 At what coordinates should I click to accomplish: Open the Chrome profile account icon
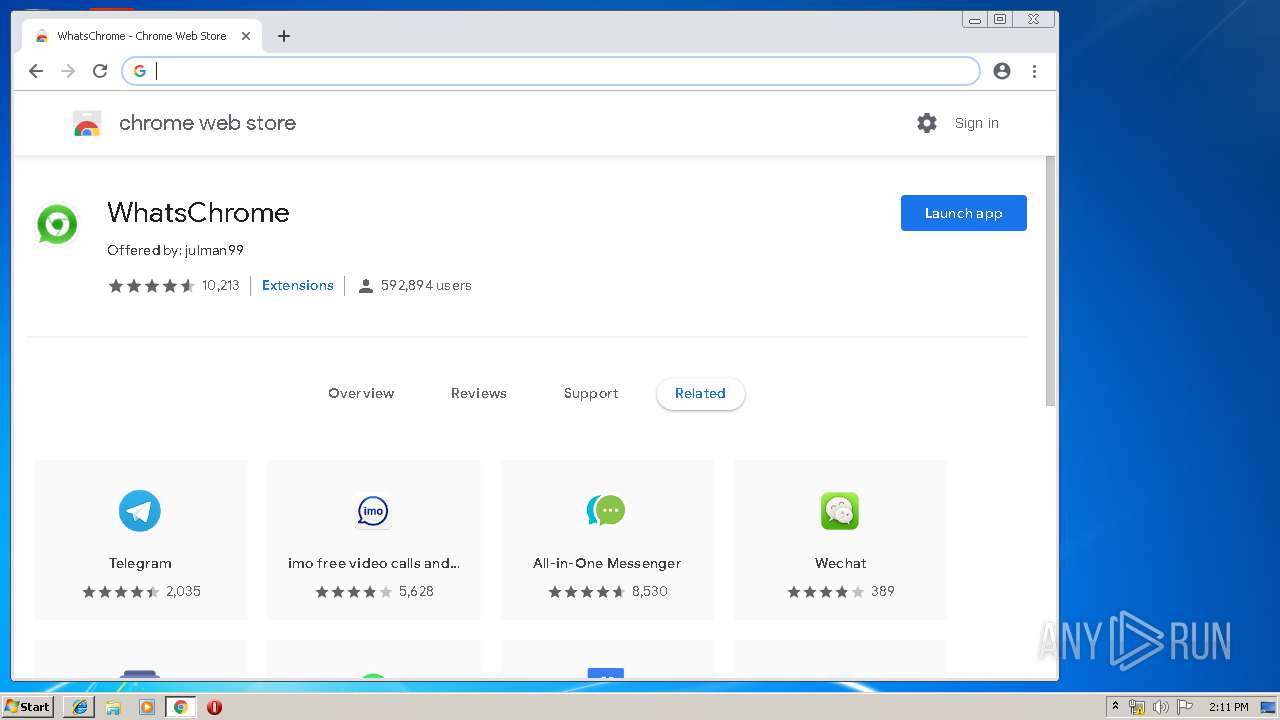[1002, 71]
